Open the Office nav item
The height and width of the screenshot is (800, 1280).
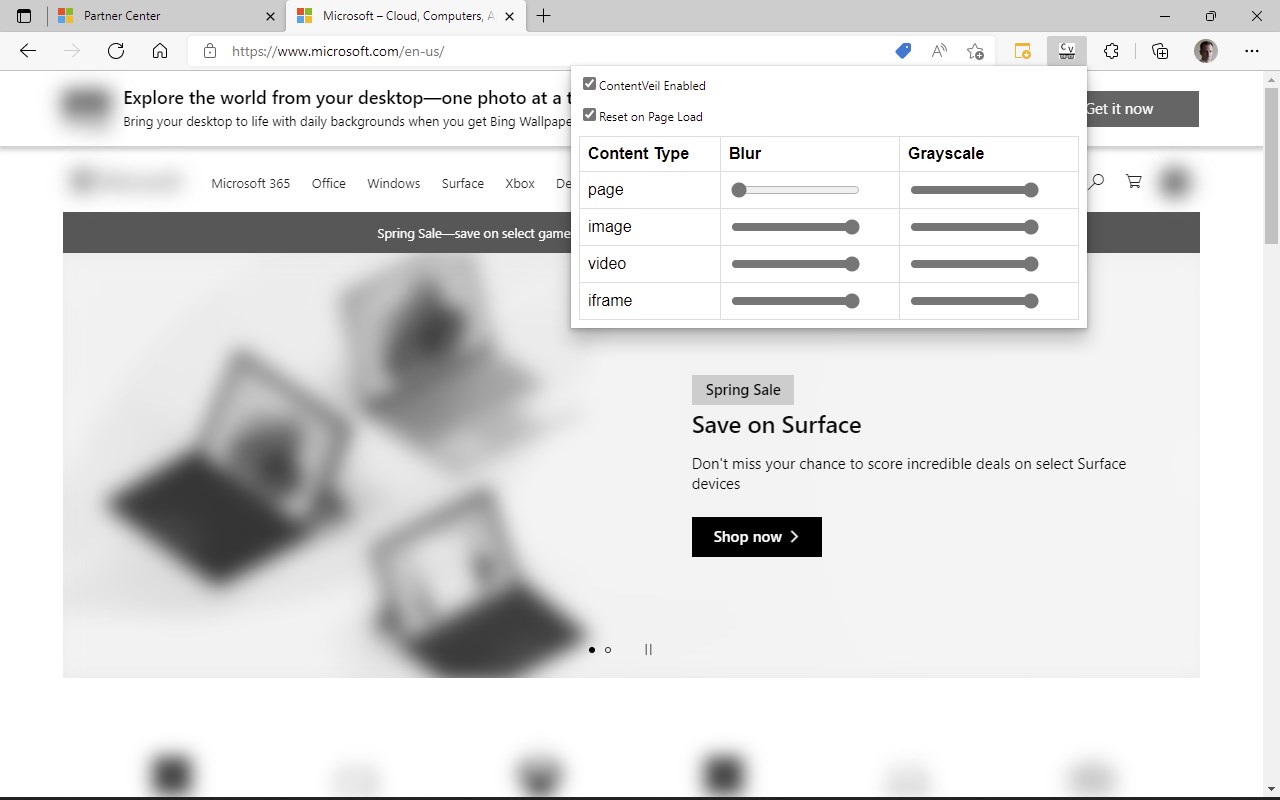[328, 183]
